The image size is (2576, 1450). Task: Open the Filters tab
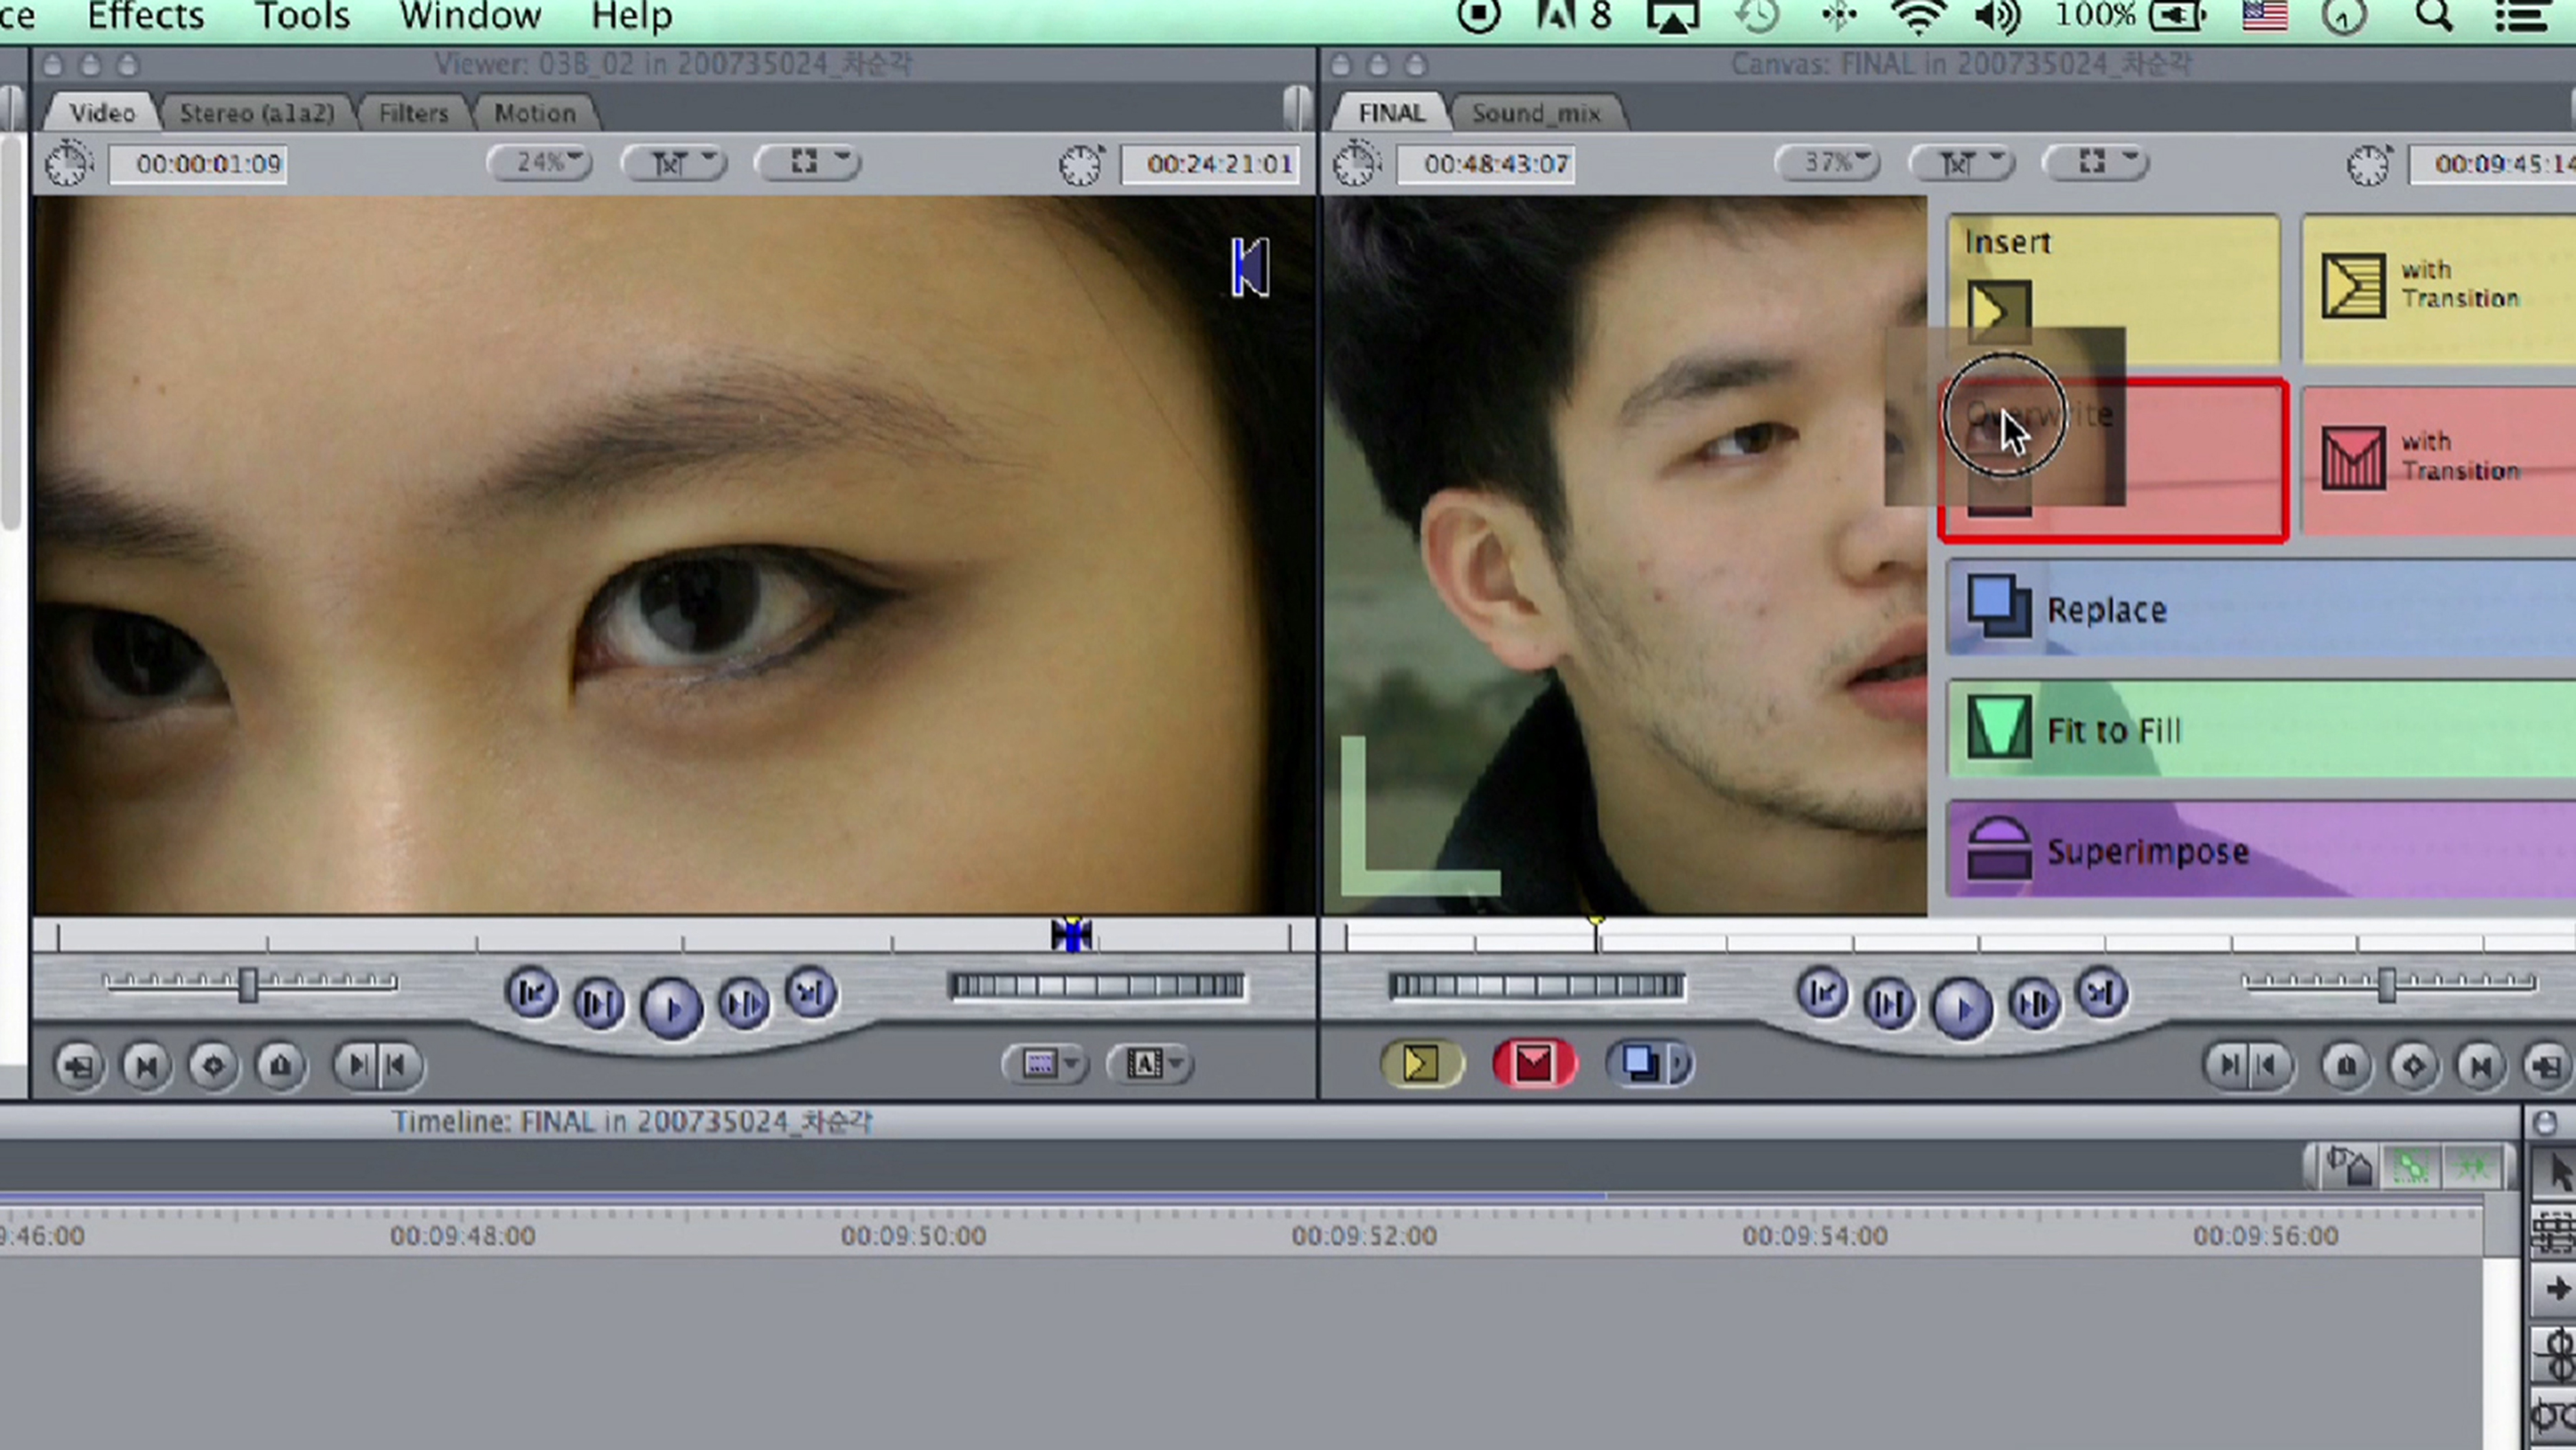click(x=413, y=113)
